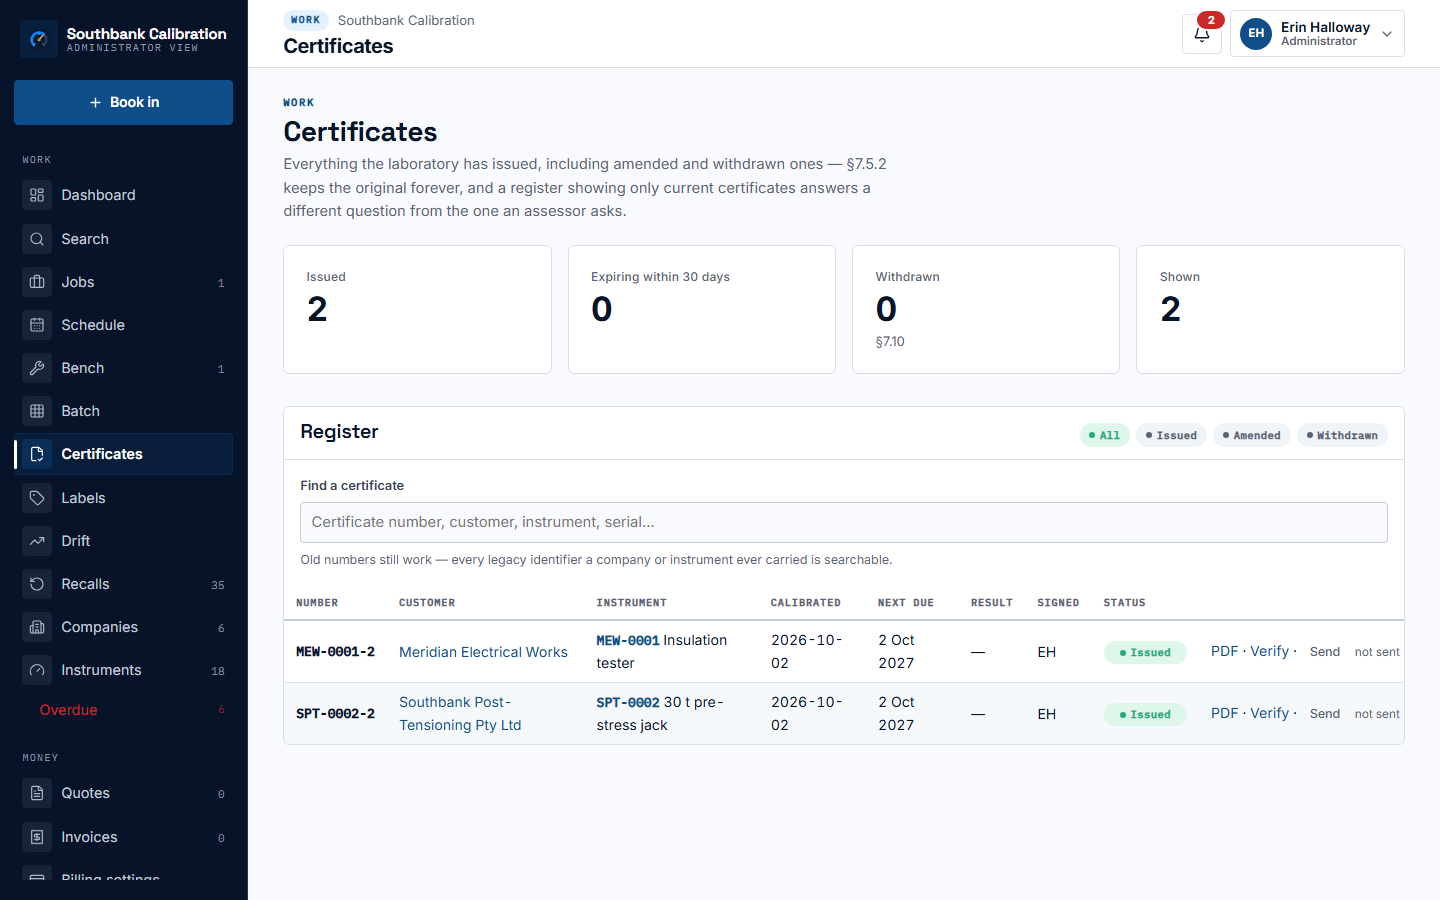The width and height of the screenshot is (1440, 900).
Task: Click the Drift trend icon
Action: click(x=37, y=541)
